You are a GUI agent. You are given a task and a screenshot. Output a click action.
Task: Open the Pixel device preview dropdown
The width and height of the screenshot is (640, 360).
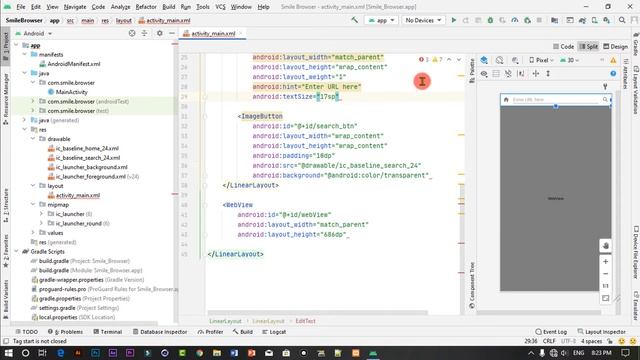[541, 60]
